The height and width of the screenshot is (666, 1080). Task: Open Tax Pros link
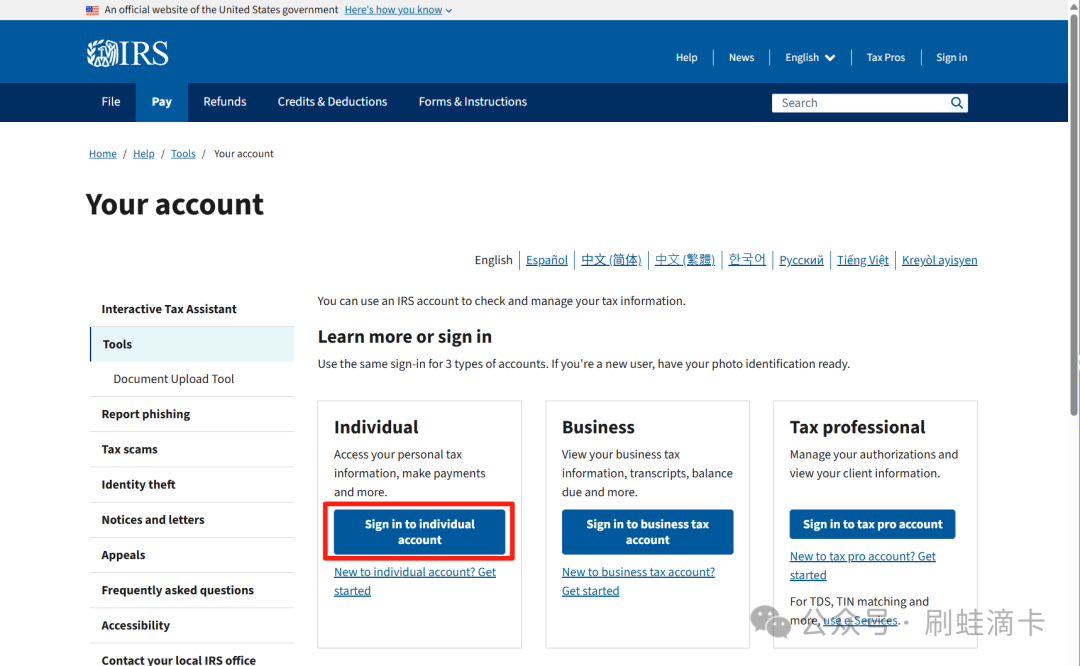[886, 57]
